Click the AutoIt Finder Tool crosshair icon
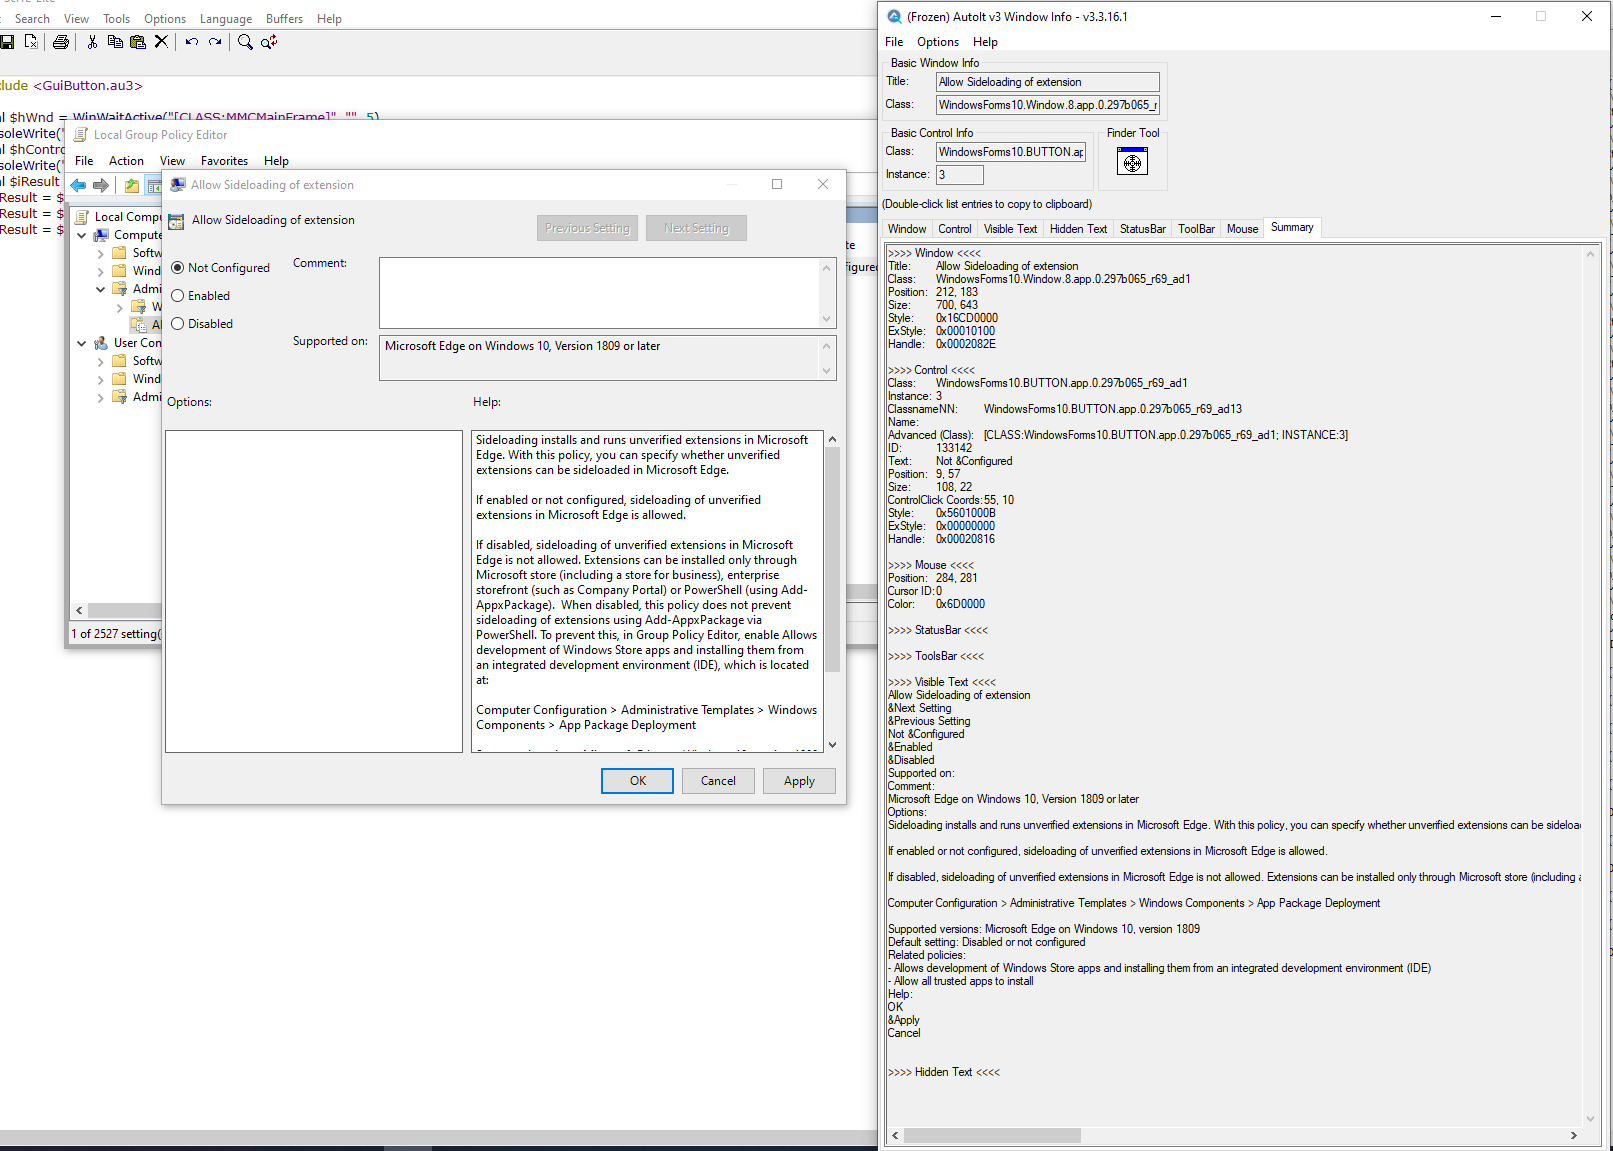1613x1151 pixels. click(x=1132, y=161)
